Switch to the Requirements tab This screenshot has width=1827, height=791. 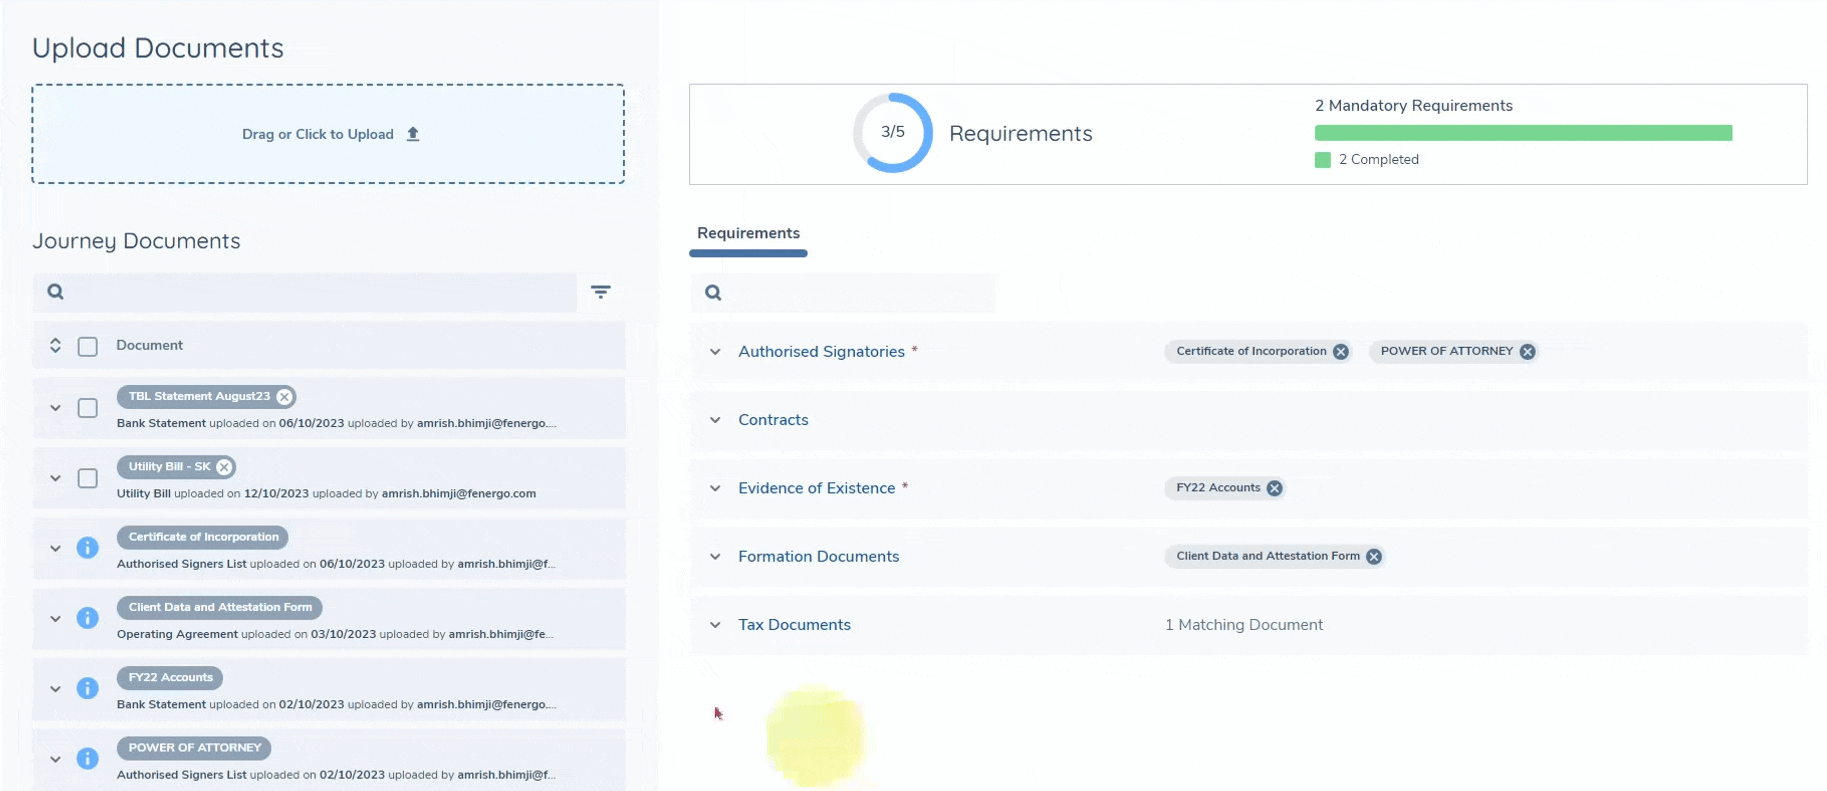tap(748, 233)
